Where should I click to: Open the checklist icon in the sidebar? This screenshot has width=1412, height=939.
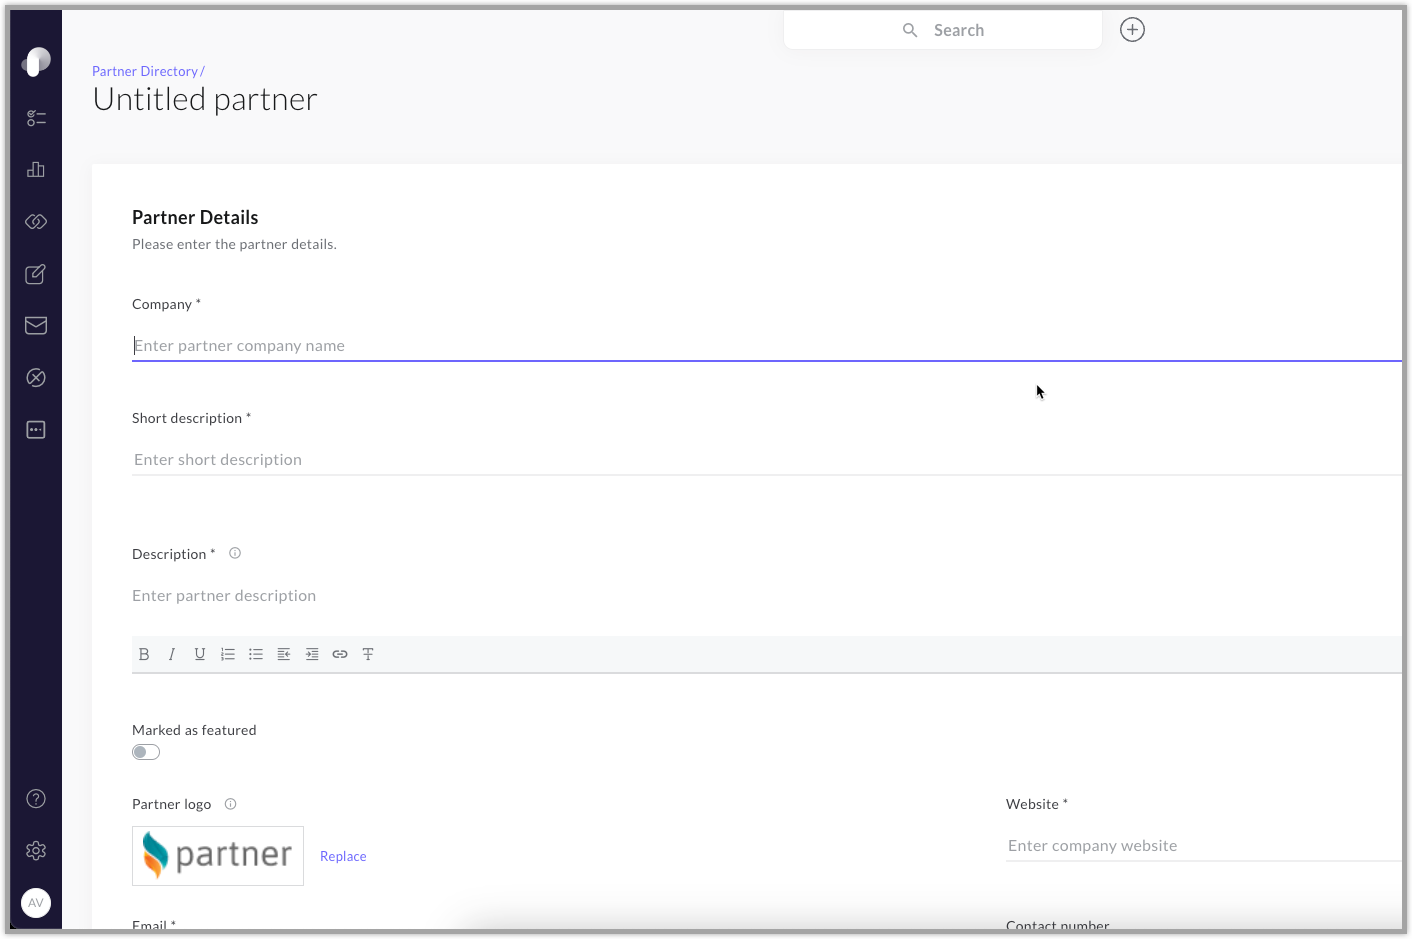pyautogui.click(x=35, y=117)
